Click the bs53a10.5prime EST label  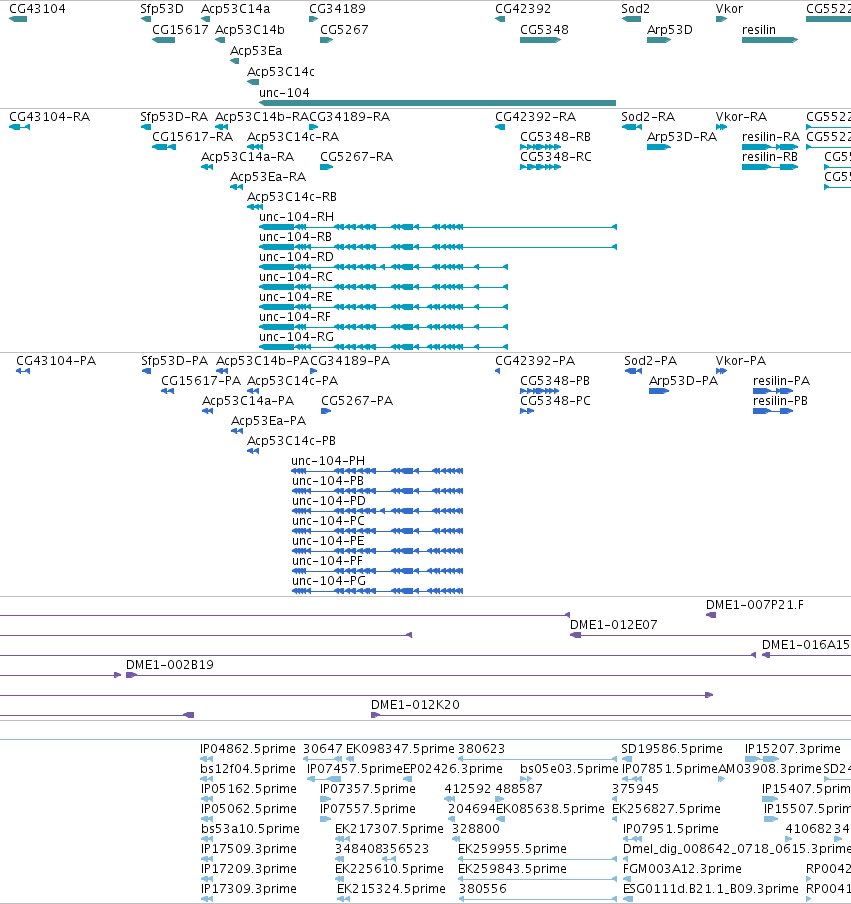pos(250,828)
